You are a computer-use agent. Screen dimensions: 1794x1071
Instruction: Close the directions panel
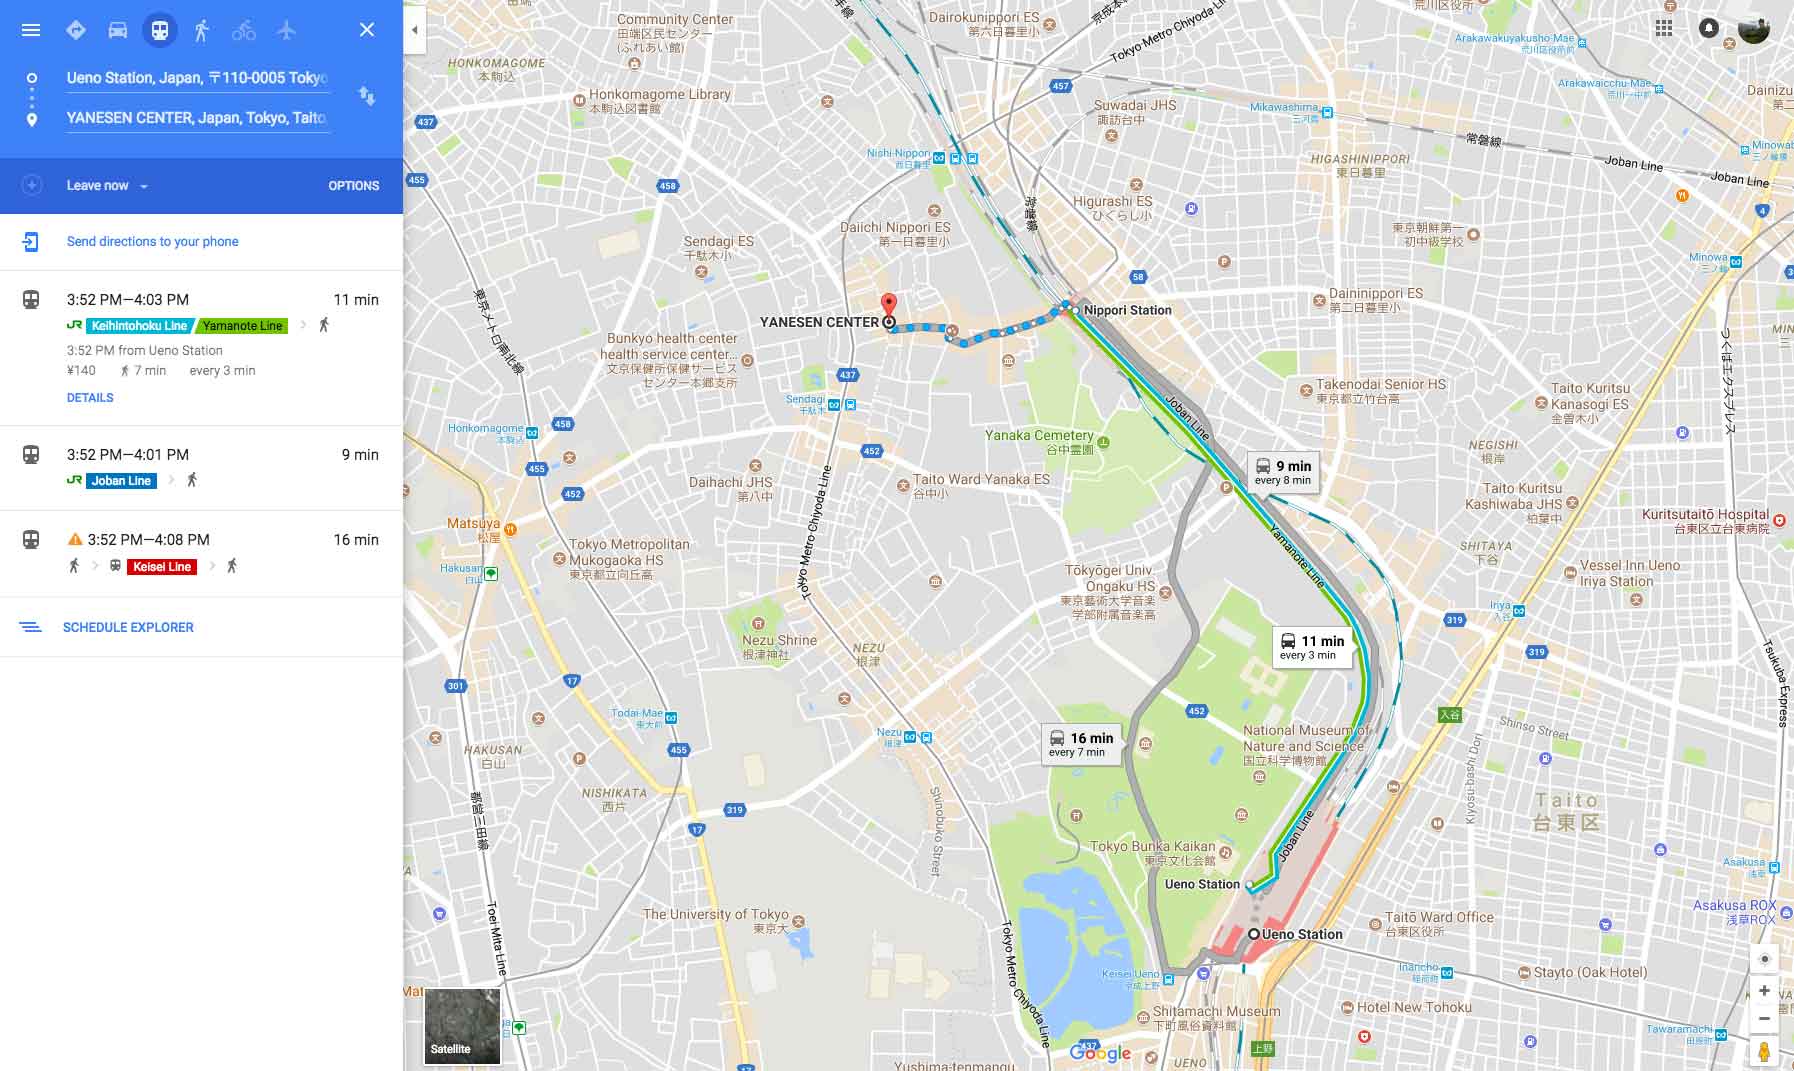367,30
